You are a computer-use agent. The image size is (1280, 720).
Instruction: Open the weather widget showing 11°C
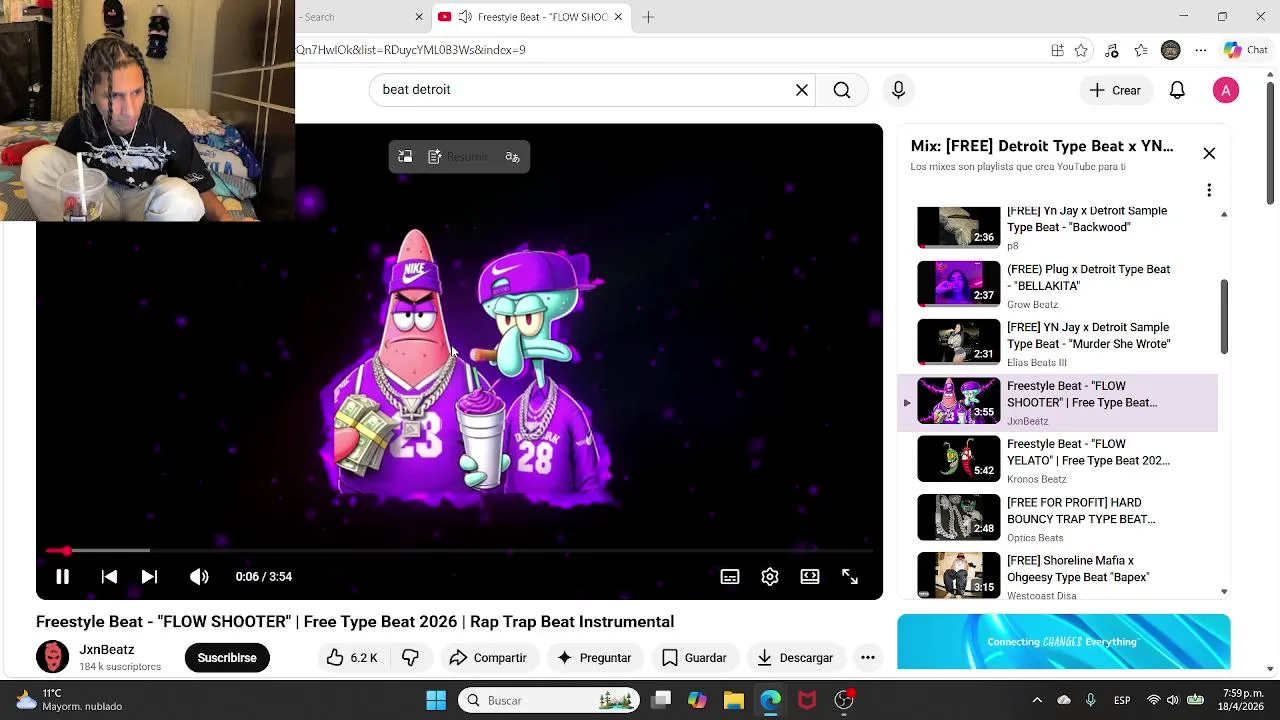70,700
